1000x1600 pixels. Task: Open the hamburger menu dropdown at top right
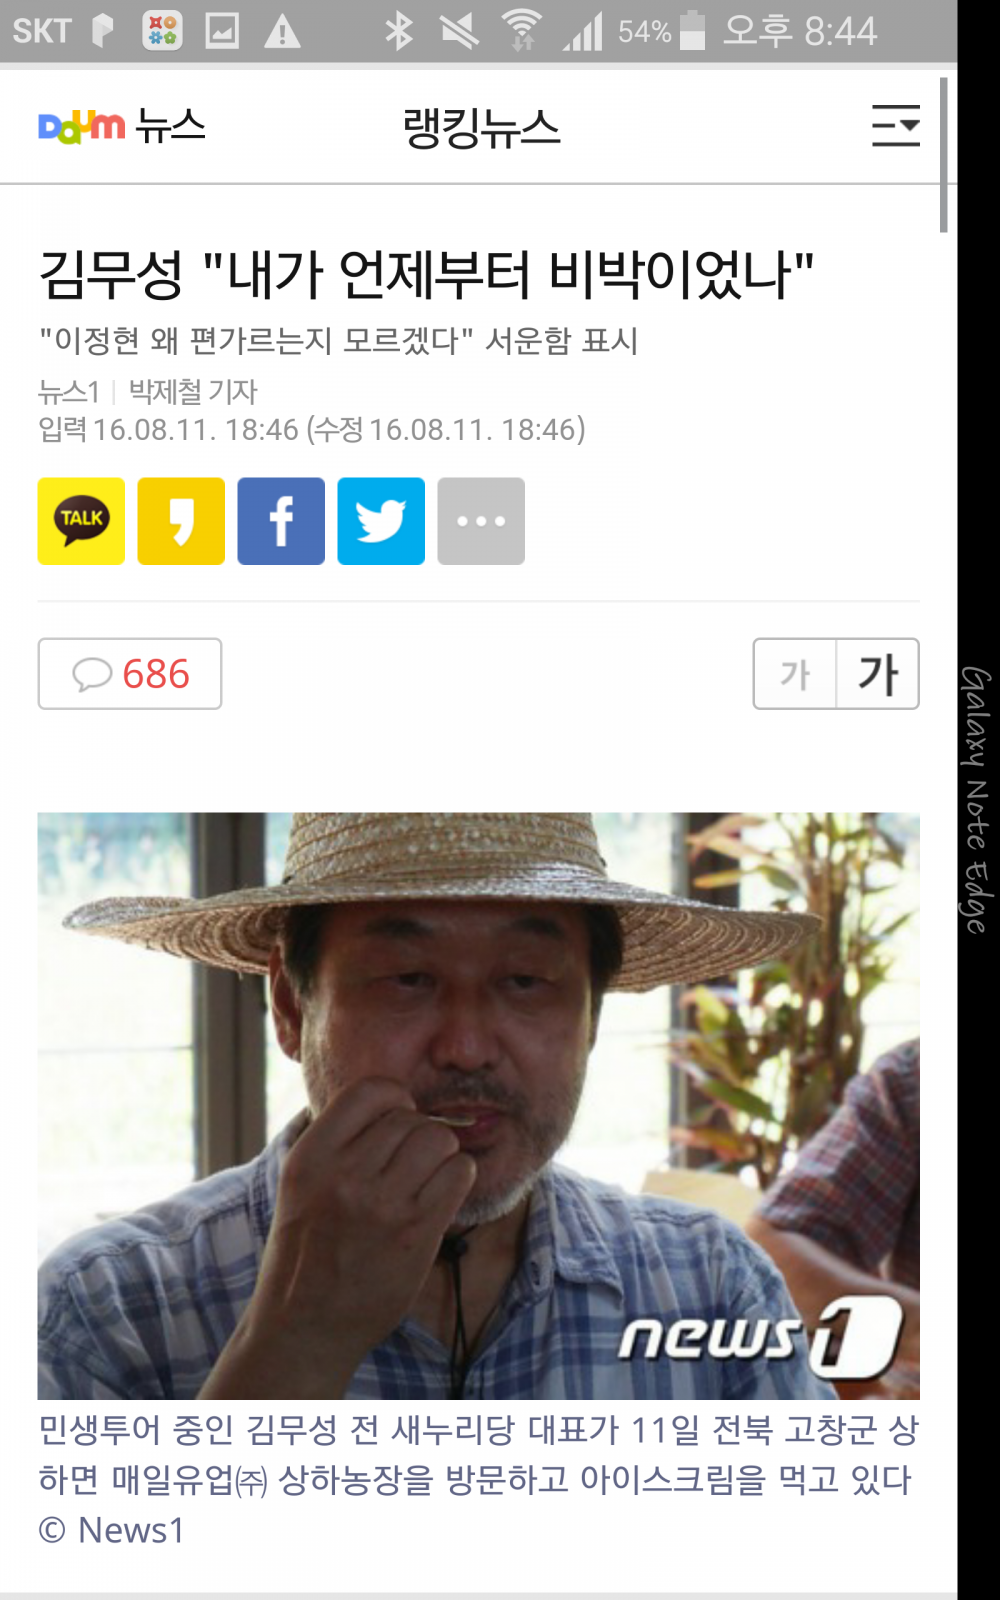point(896,126)
